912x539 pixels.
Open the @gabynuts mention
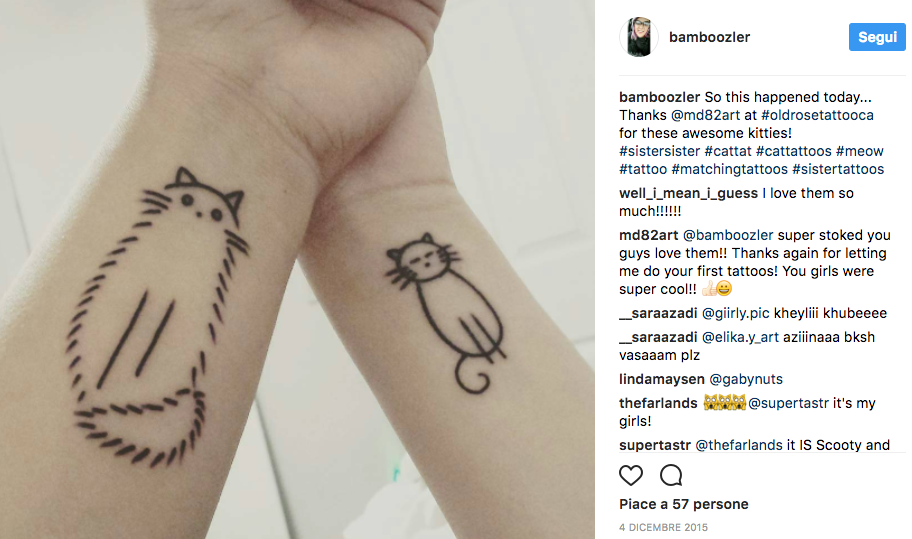(746, 379)
